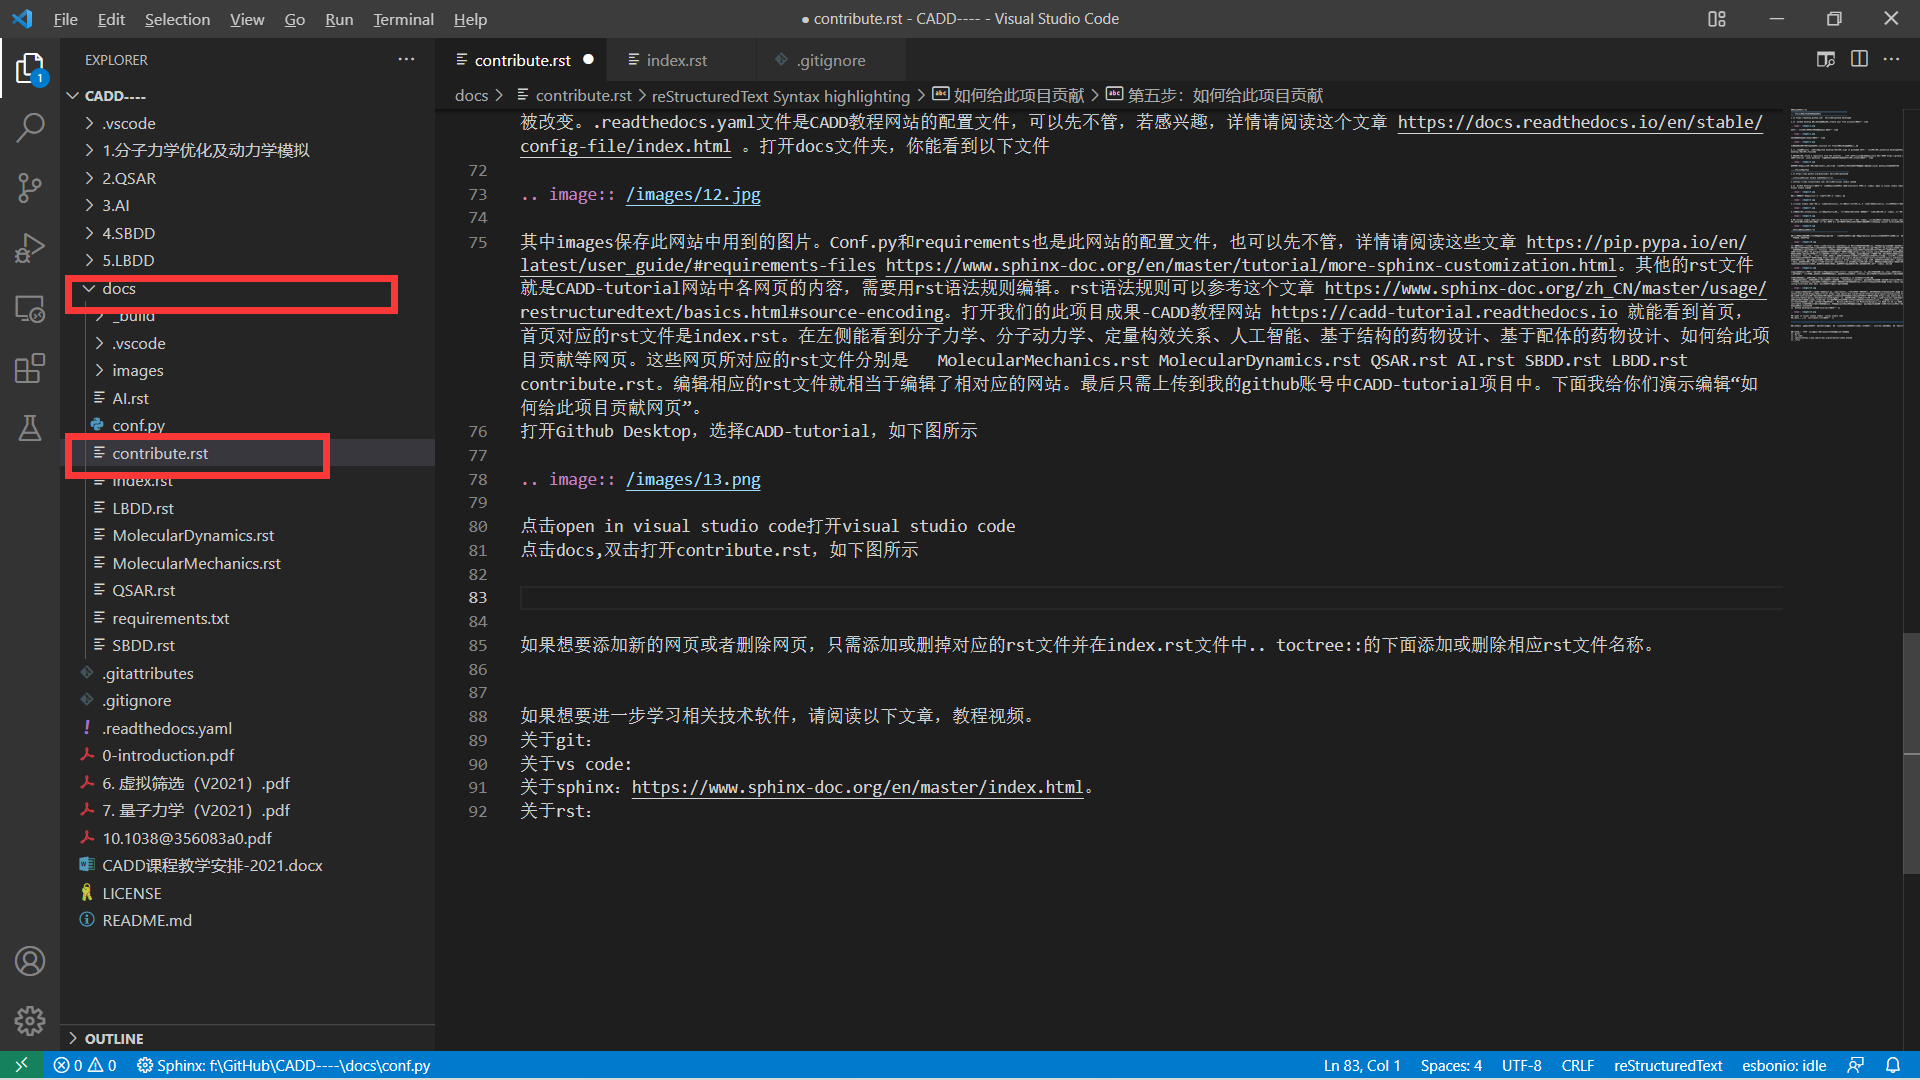Image resolution: width=1920 pixels, height=1080 pixels.
Task: Switch to .gitignore tab
Action: click(x=831, y=60)
